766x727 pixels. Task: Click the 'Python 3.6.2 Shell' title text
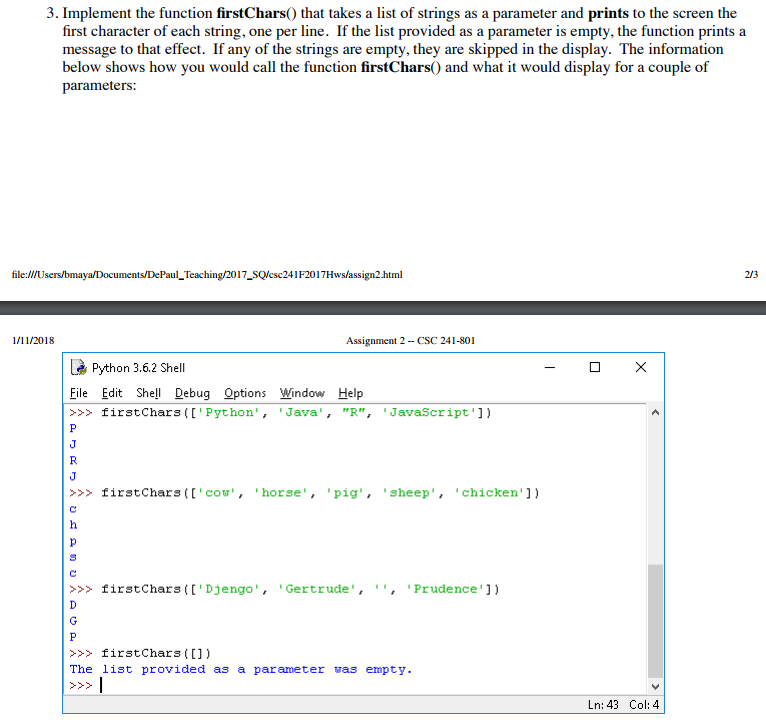pos(138,368)
